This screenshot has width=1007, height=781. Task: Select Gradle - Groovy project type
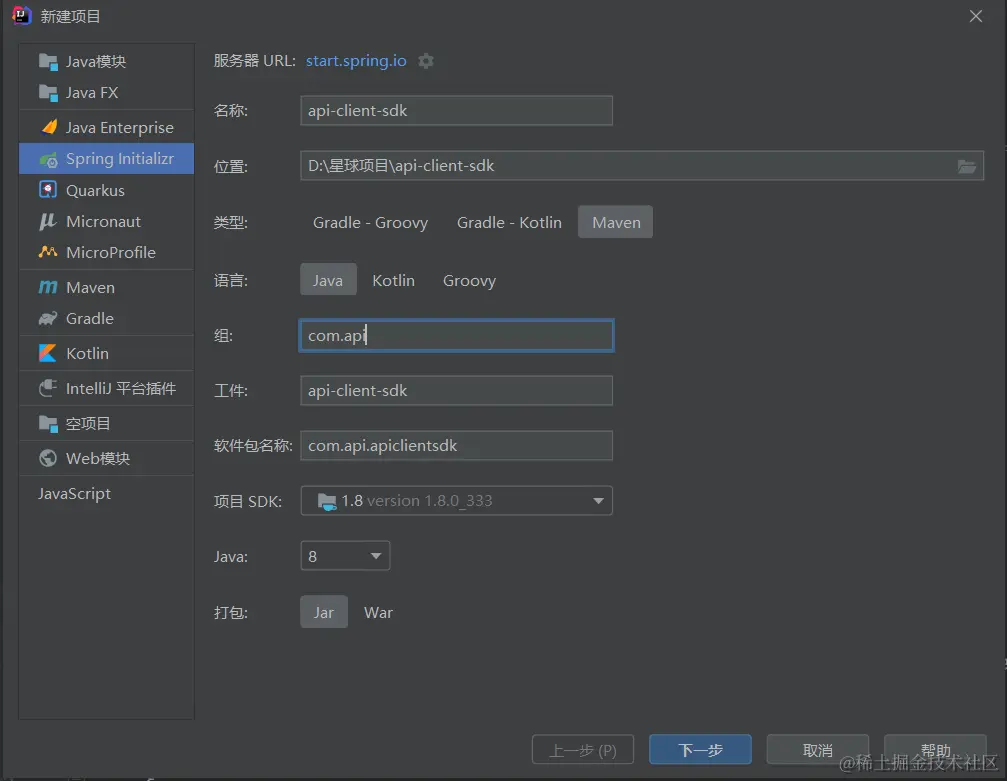pyautogui.click(x=371, y=222)
